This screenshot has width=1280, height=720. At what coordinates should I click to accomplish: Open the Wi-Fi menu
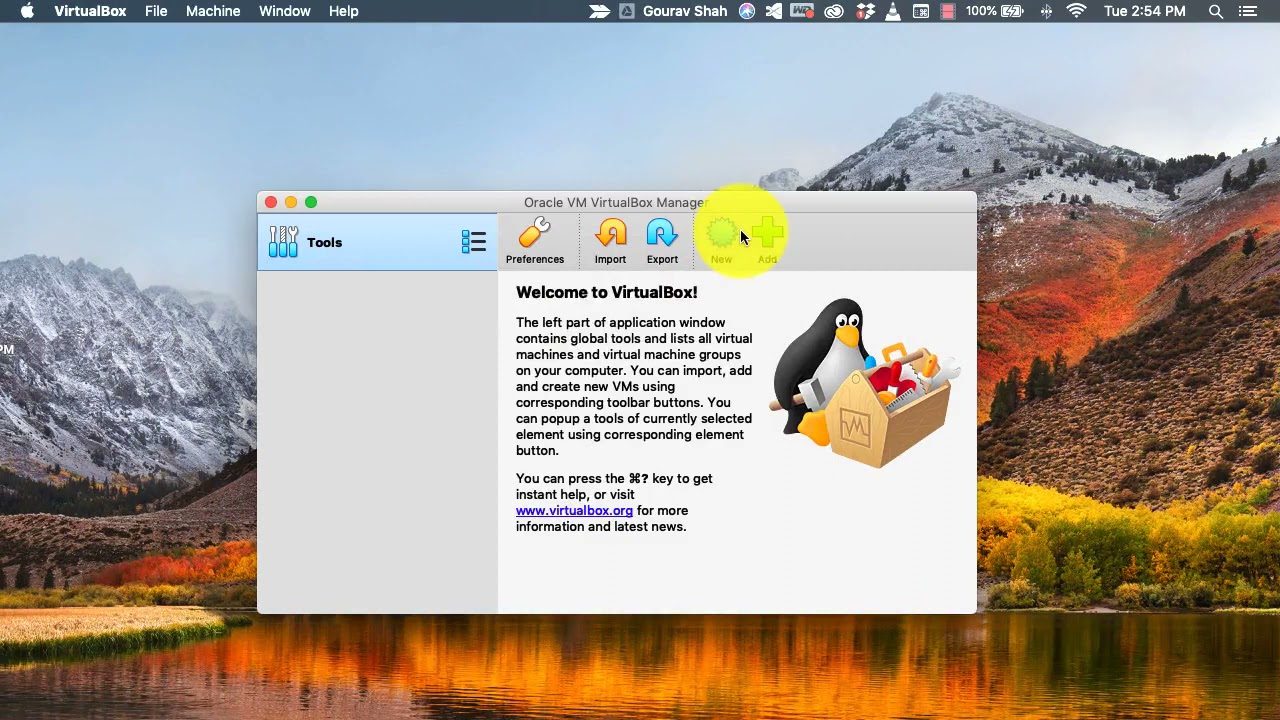point(1076,11)
